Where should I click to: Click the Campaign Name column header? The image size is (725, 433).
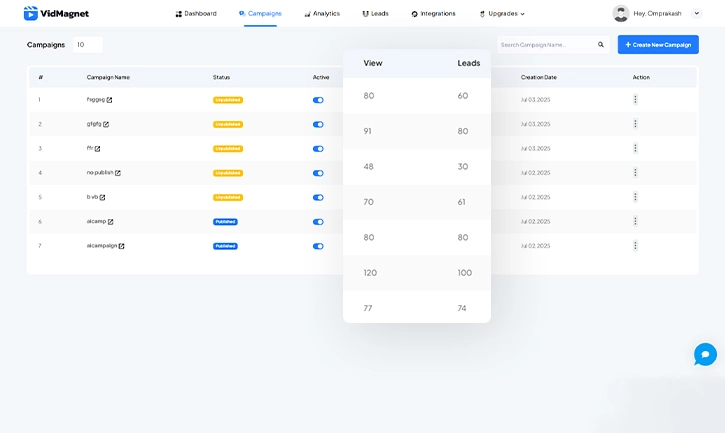point(108,77)
